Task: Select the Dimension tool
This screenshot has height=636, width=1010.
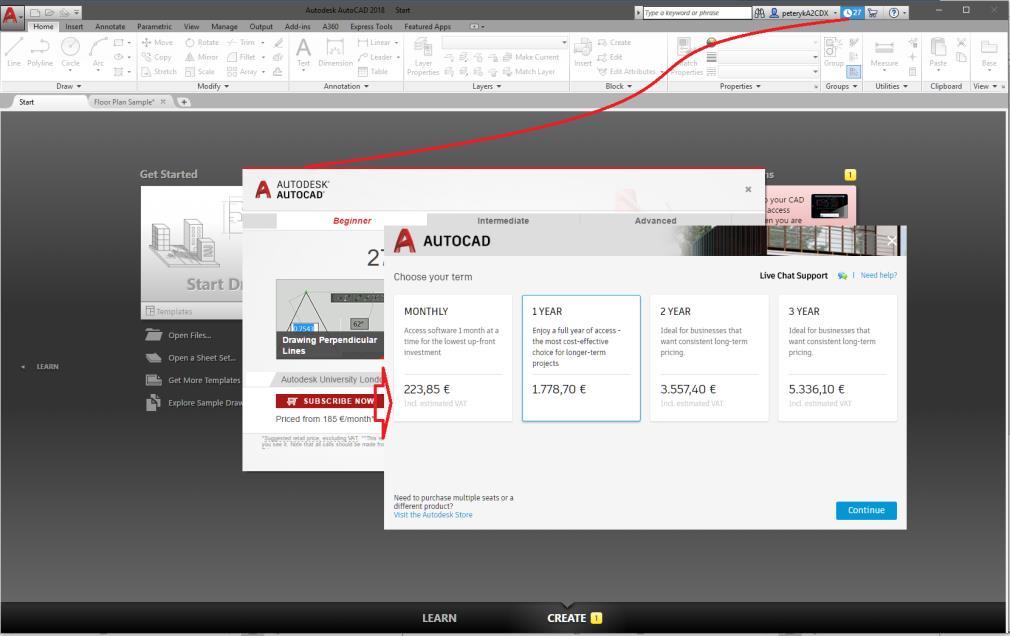Action: (x=335, y=52)
